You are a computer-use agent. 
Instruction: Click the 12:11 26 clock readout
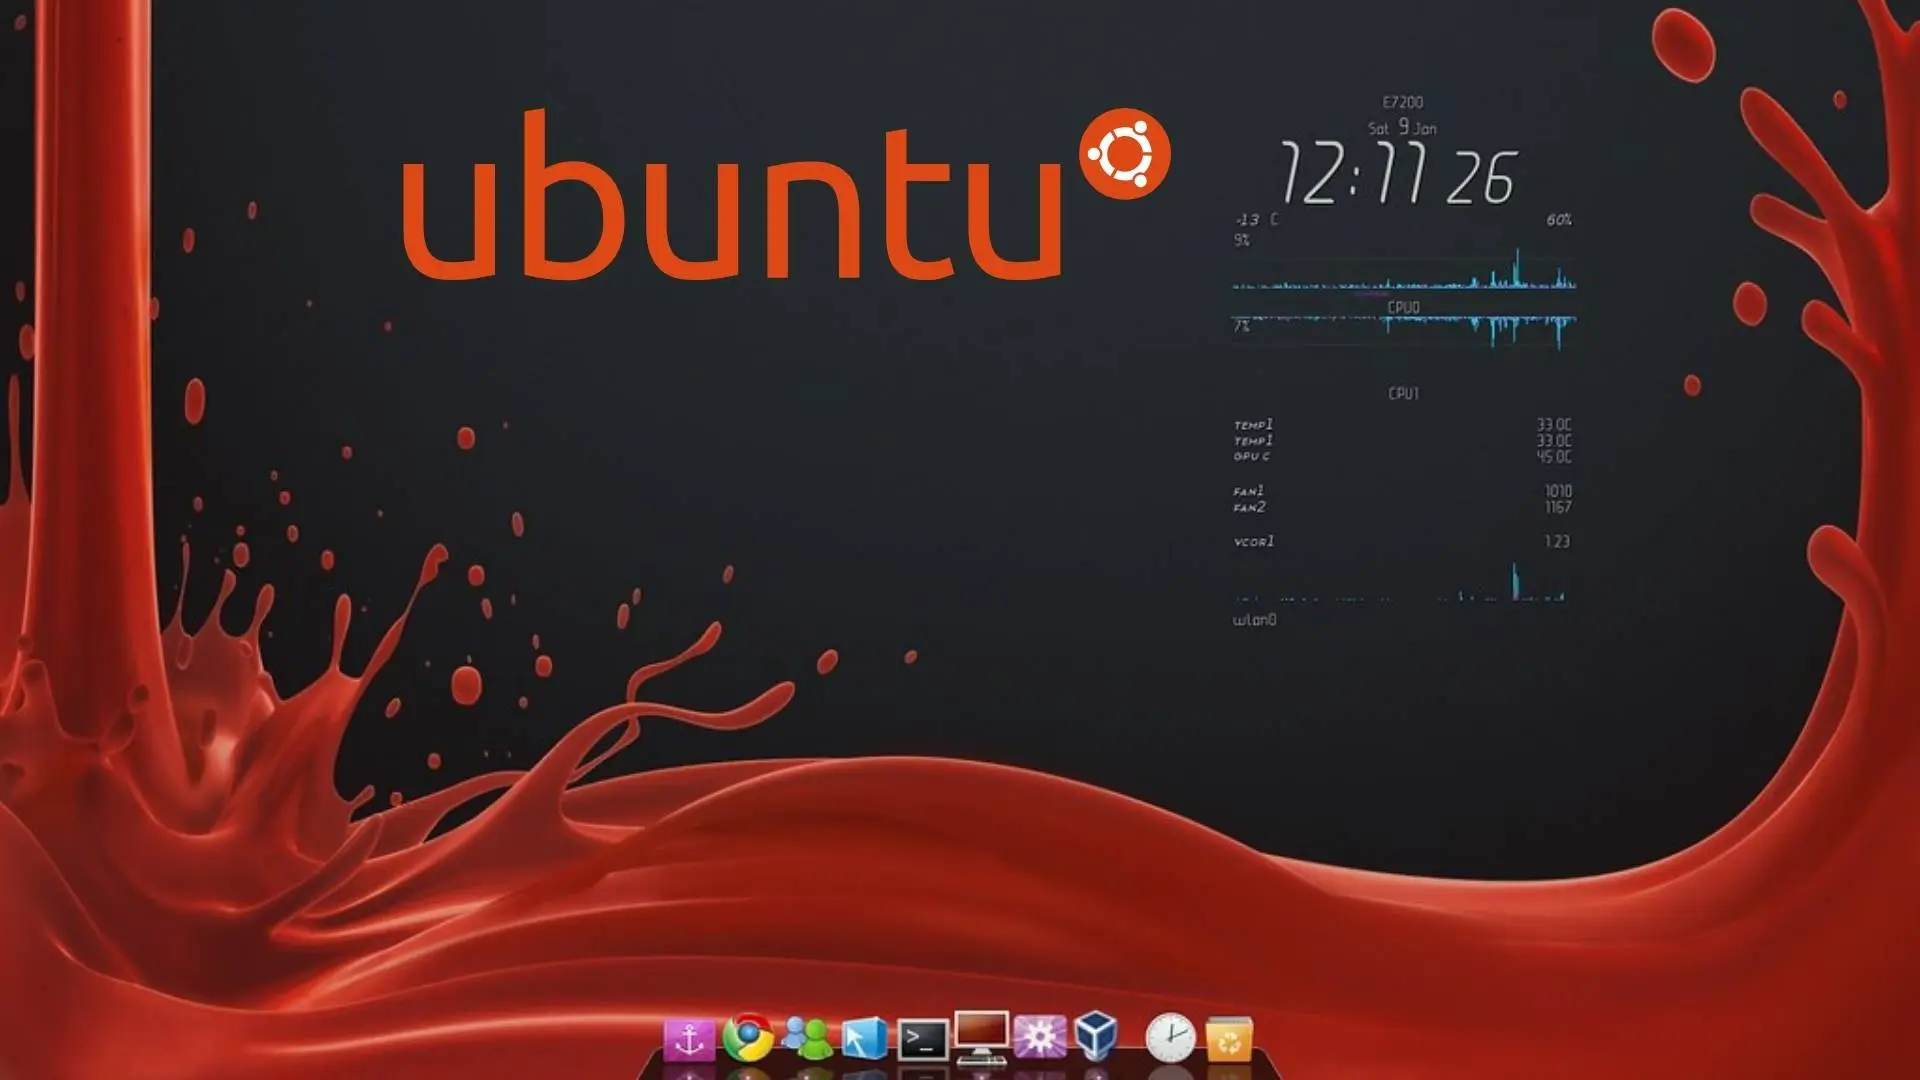[x=1398, y=174]
